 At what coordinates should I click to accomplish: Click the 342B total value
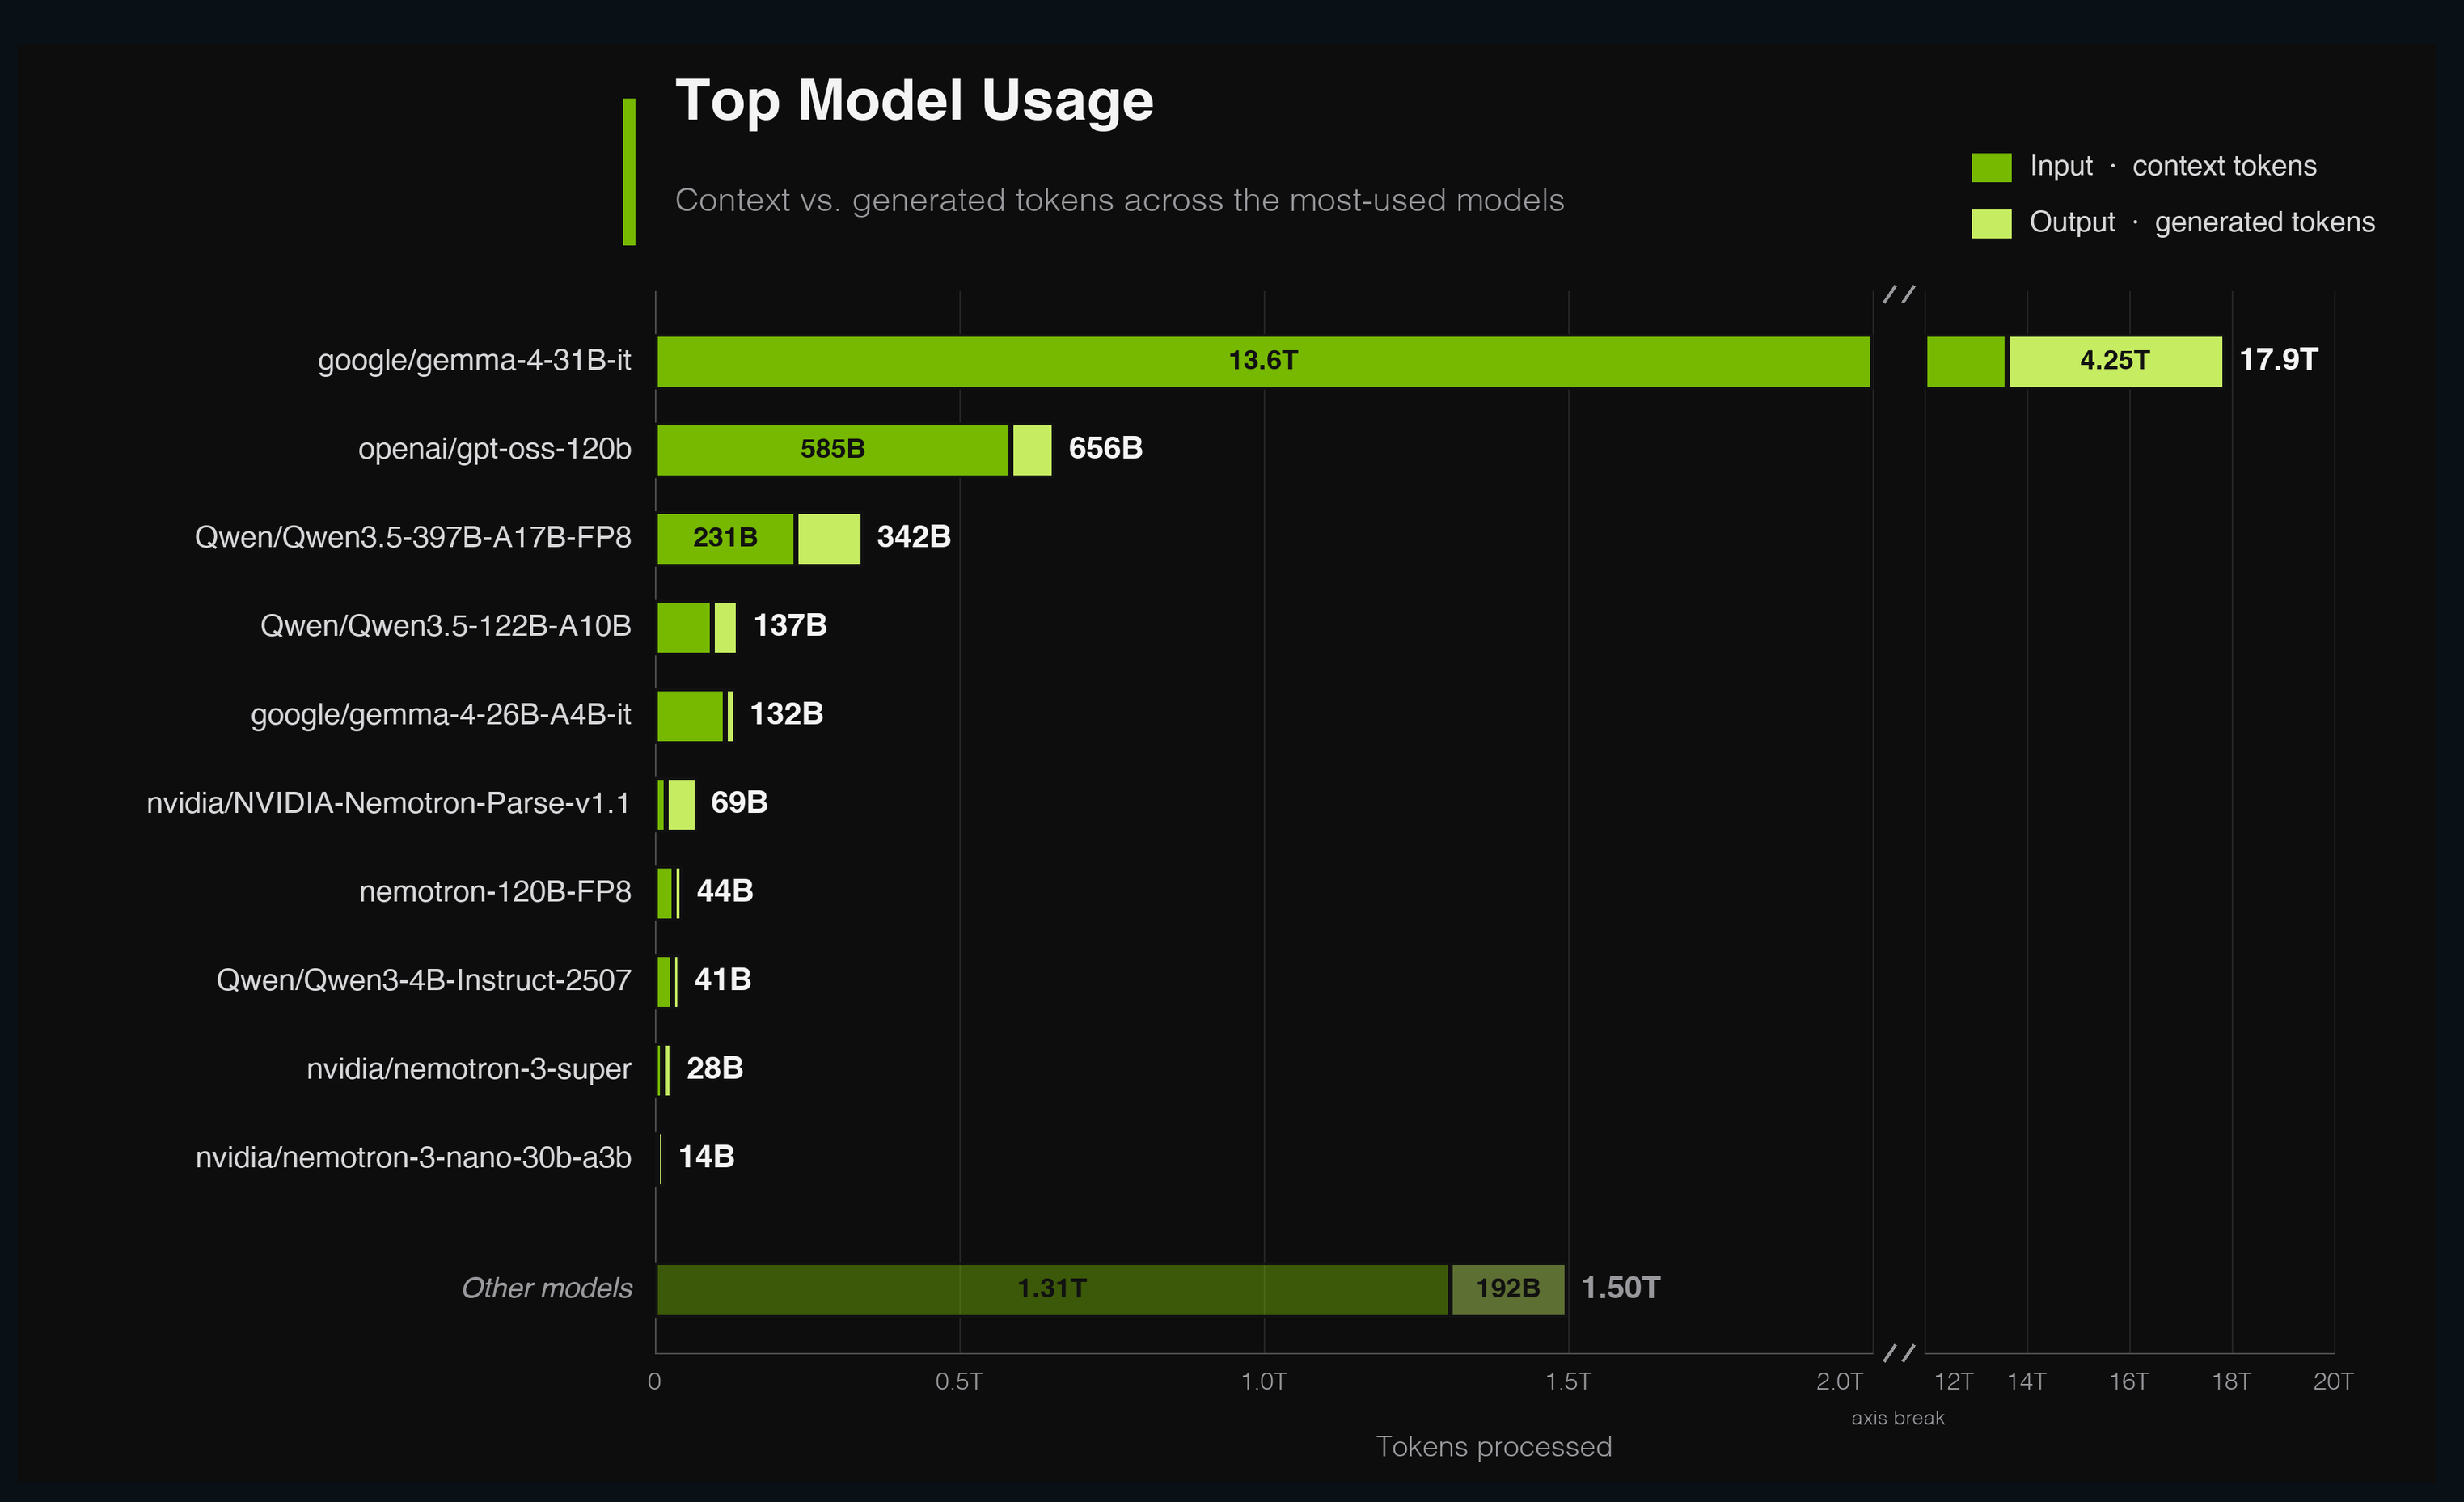913,537
